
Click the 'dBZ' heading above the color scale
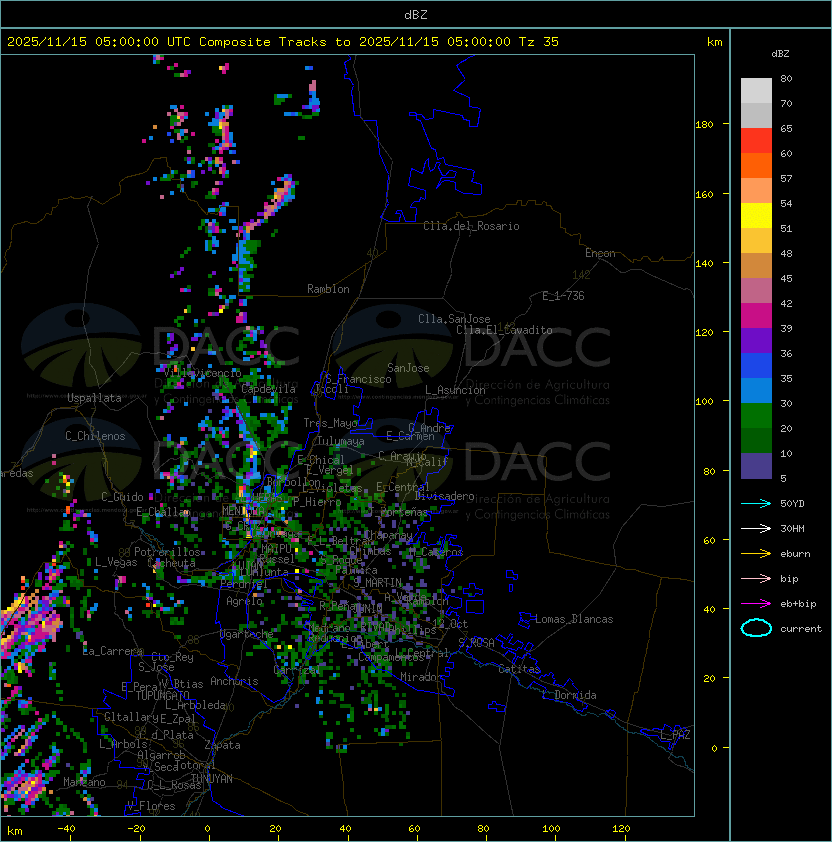coord(780,54)
